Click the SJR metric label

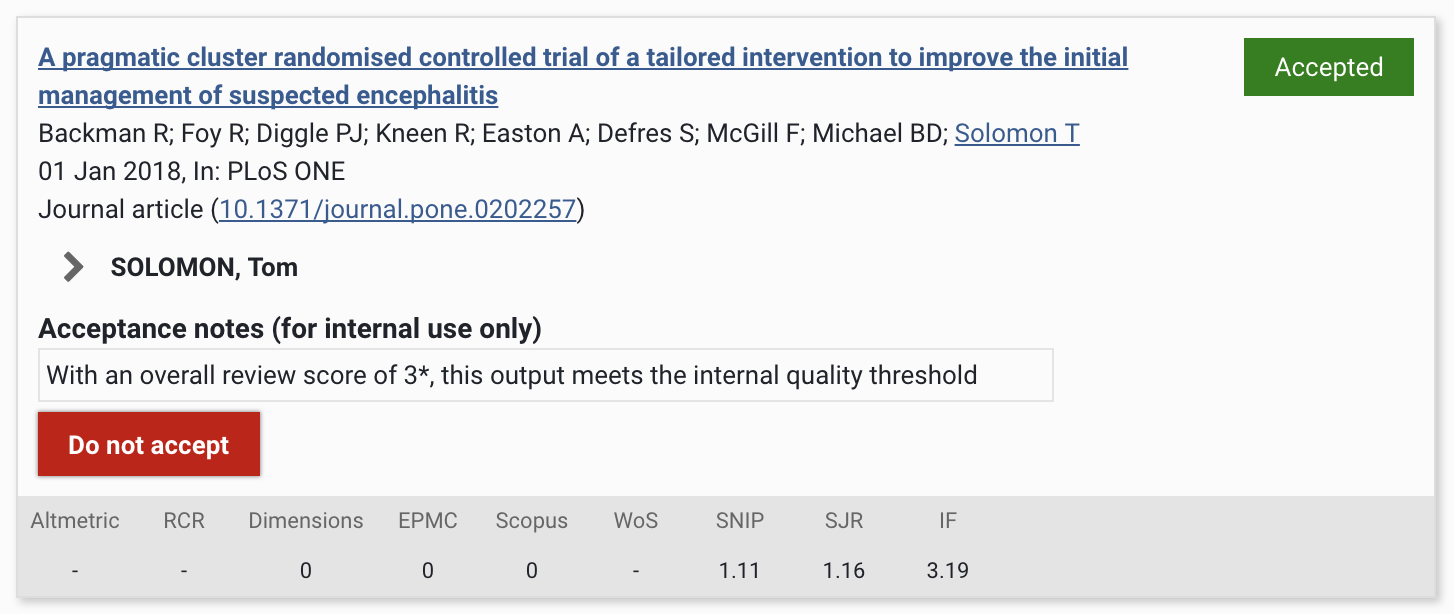point(844,520)
